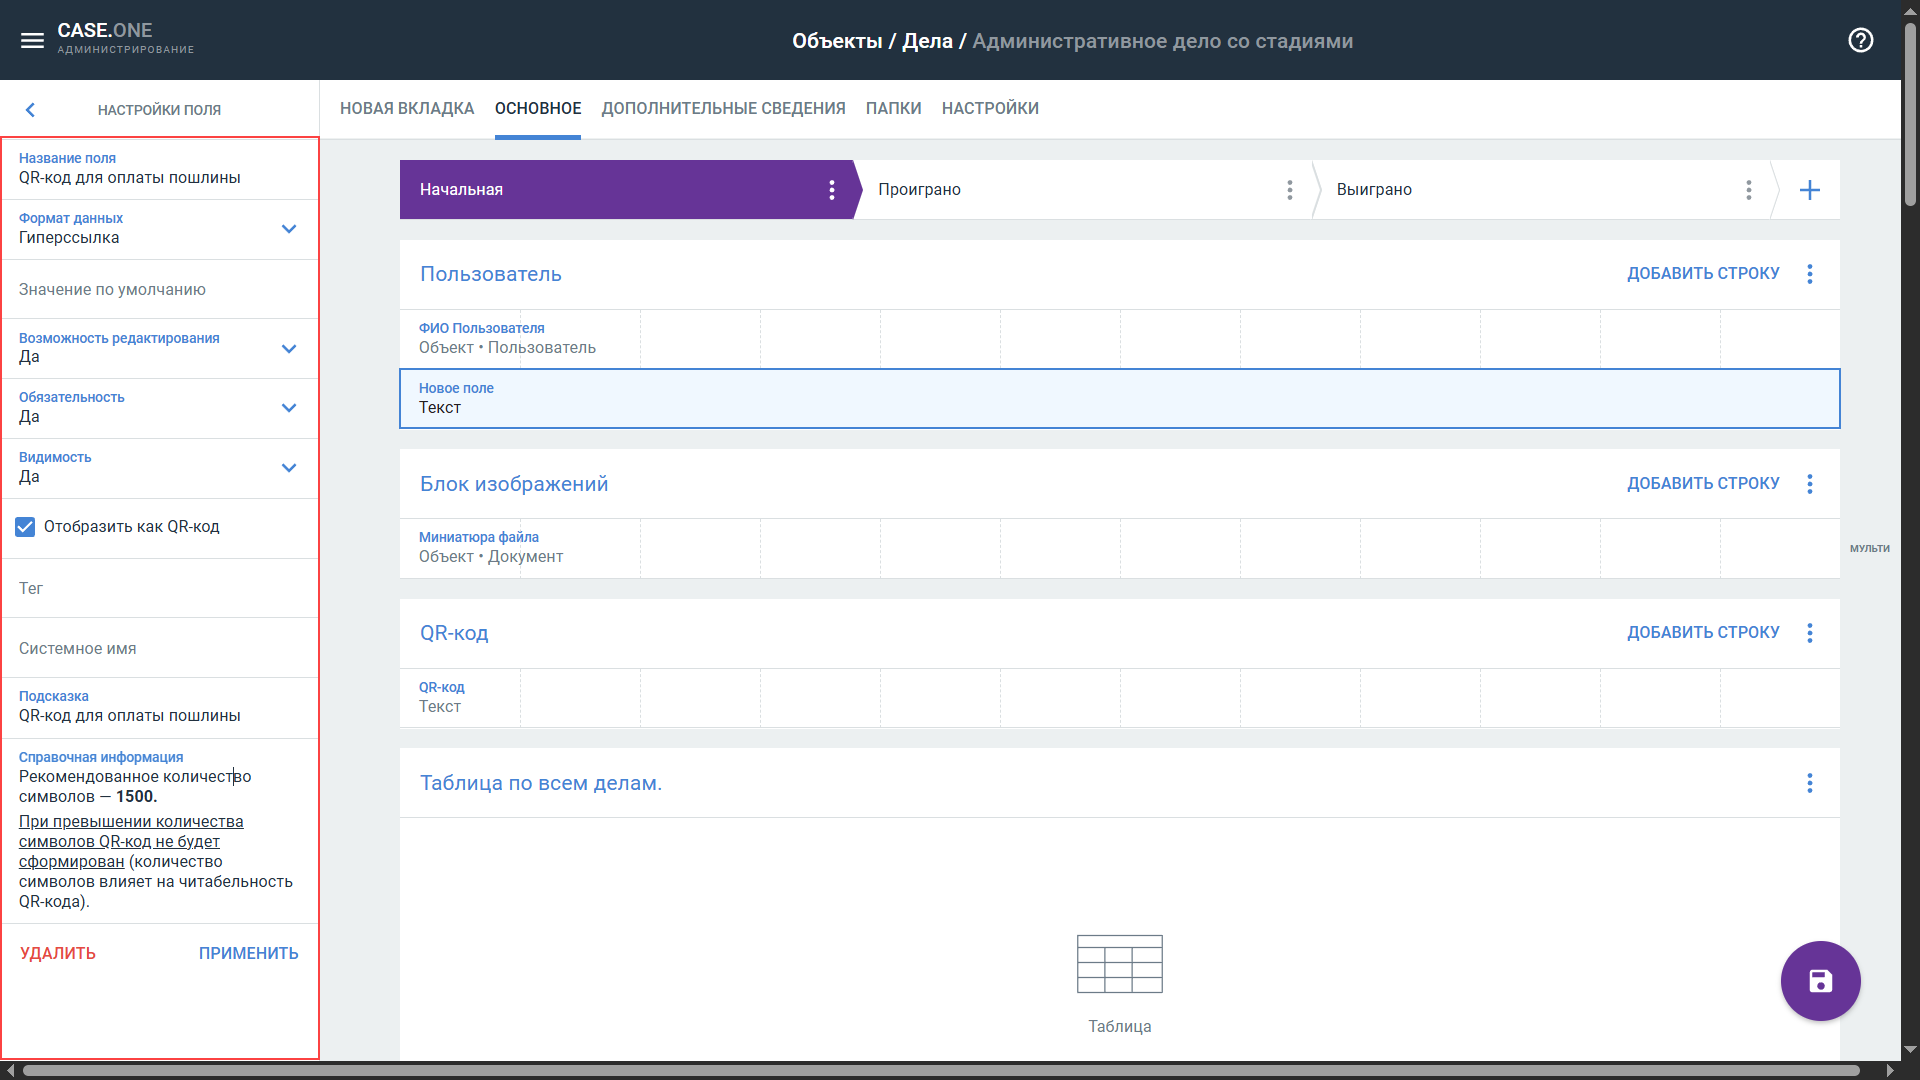The height and width of the screenshot is (1080, 1920).
Task: Open options menu for Проиграно stage
Action: click(1289, 190)
